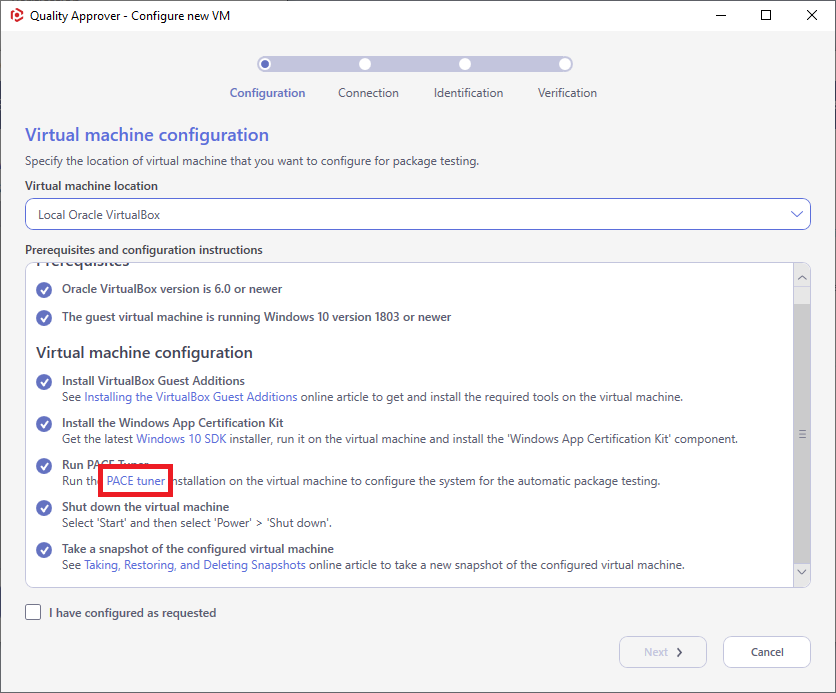Click the checkmark beside Windows 10 version 1803

tap(44, 318)
